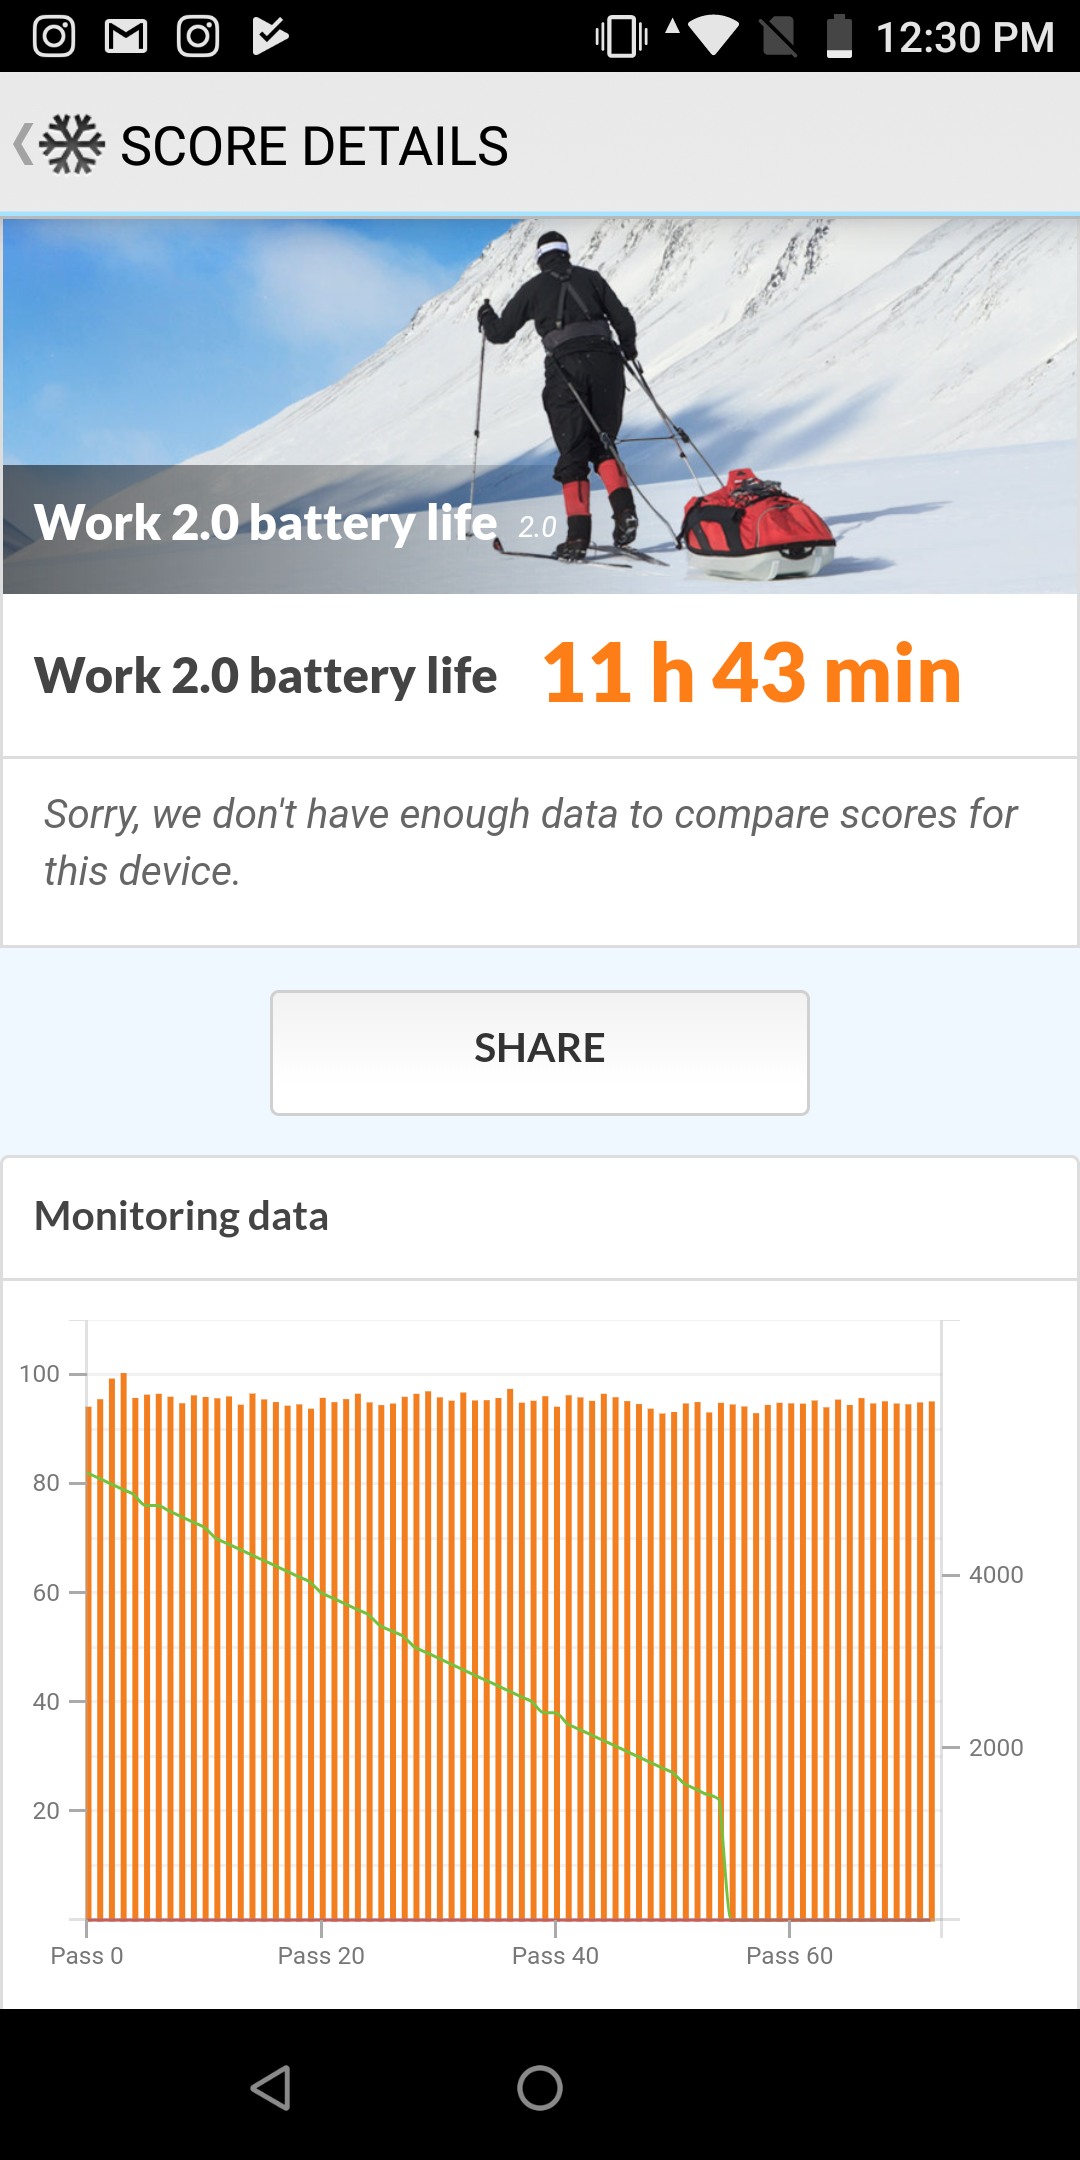
Task: Tap the back chevron beside the snowflake logo
Action: click(x=22, y=145)
